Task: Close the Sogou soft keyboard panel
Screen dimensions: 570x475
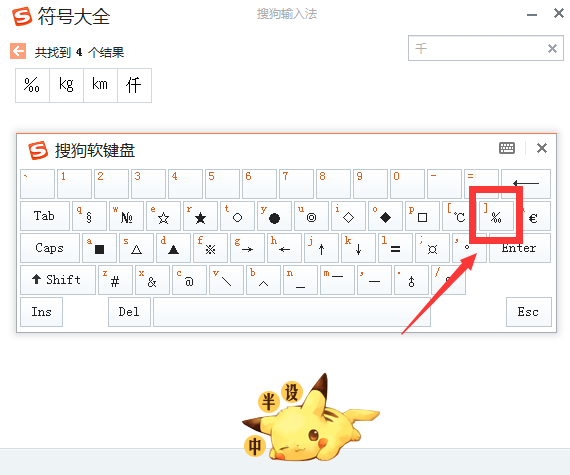Action: tap(542, 148)
